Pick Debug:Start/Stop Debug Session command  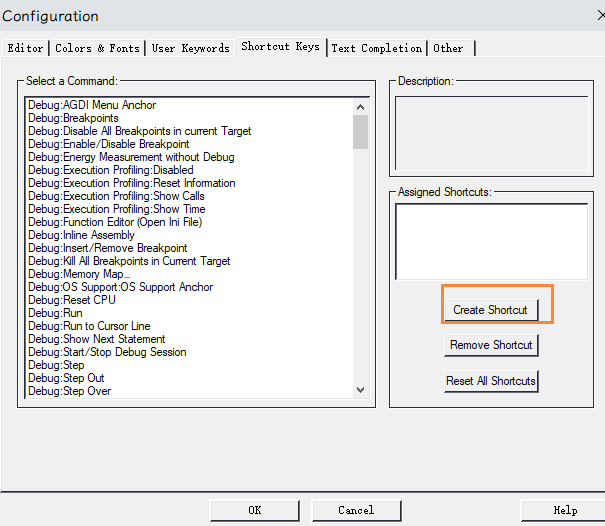107,352
